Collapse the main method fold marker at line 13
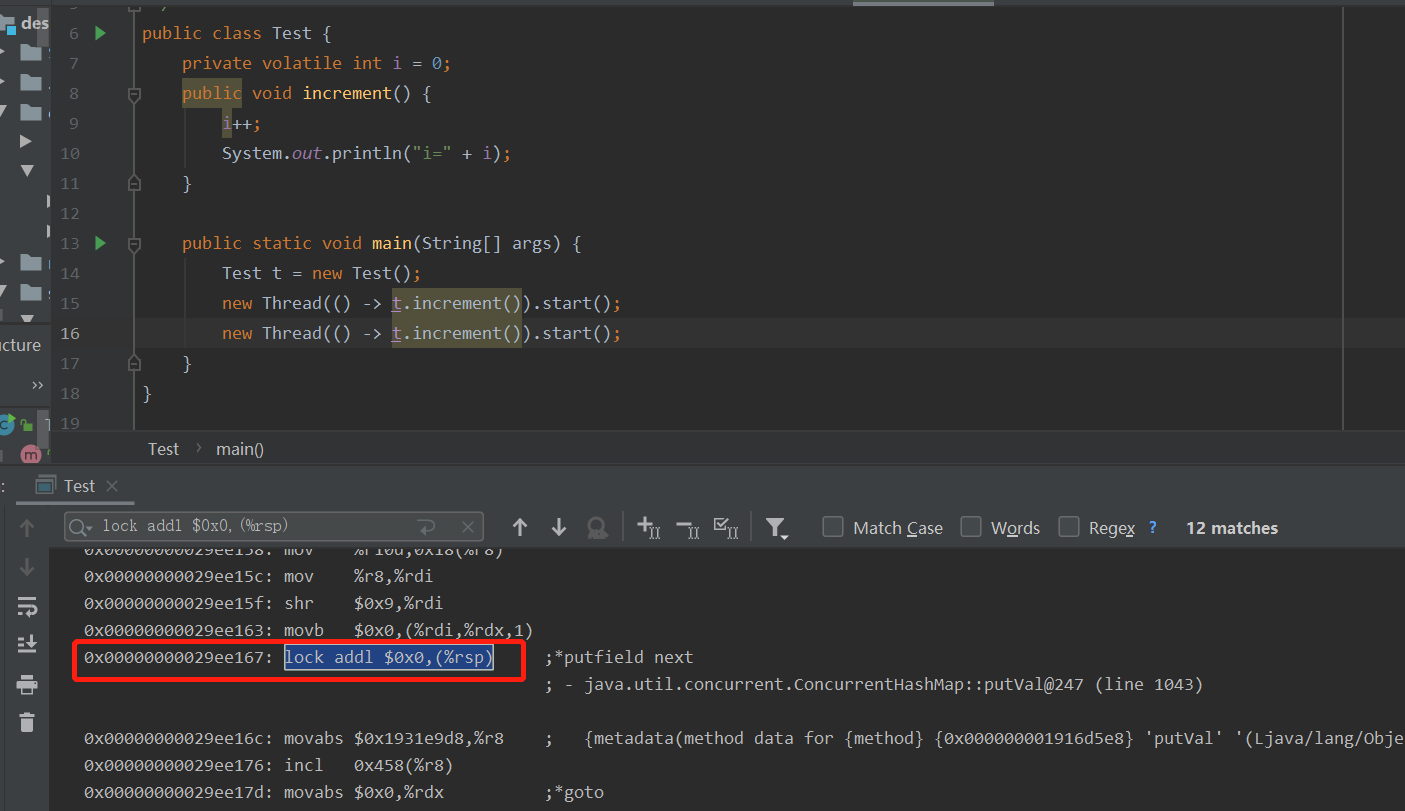This screenshot has height=811, width=1405. point(134,244)
